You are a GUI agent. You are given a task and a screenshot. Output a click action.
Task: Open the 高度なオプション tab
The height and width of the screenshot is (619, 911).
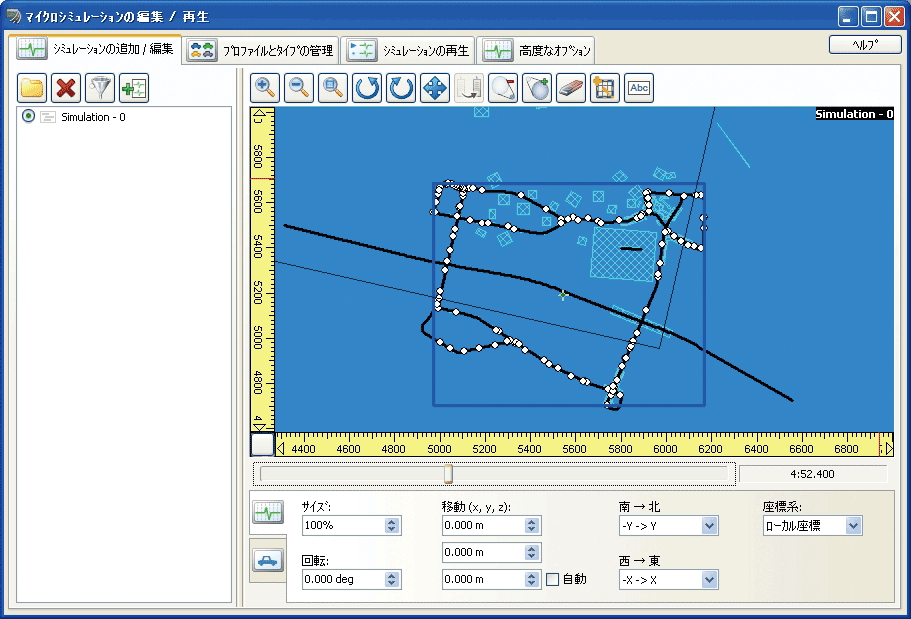click(537, 50)
